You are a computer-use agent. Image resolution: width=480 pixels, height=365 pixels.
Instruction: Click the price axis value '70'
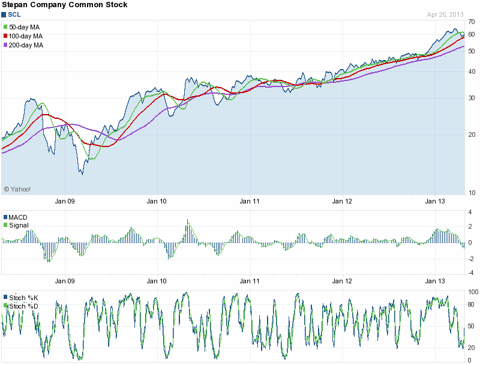click(471, 22)
